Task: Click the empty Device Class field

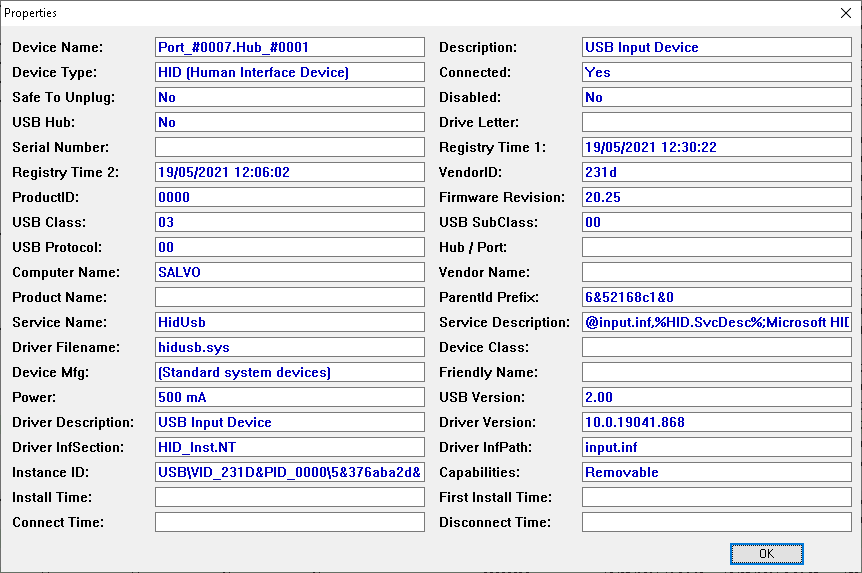Action: pos(717,348)
